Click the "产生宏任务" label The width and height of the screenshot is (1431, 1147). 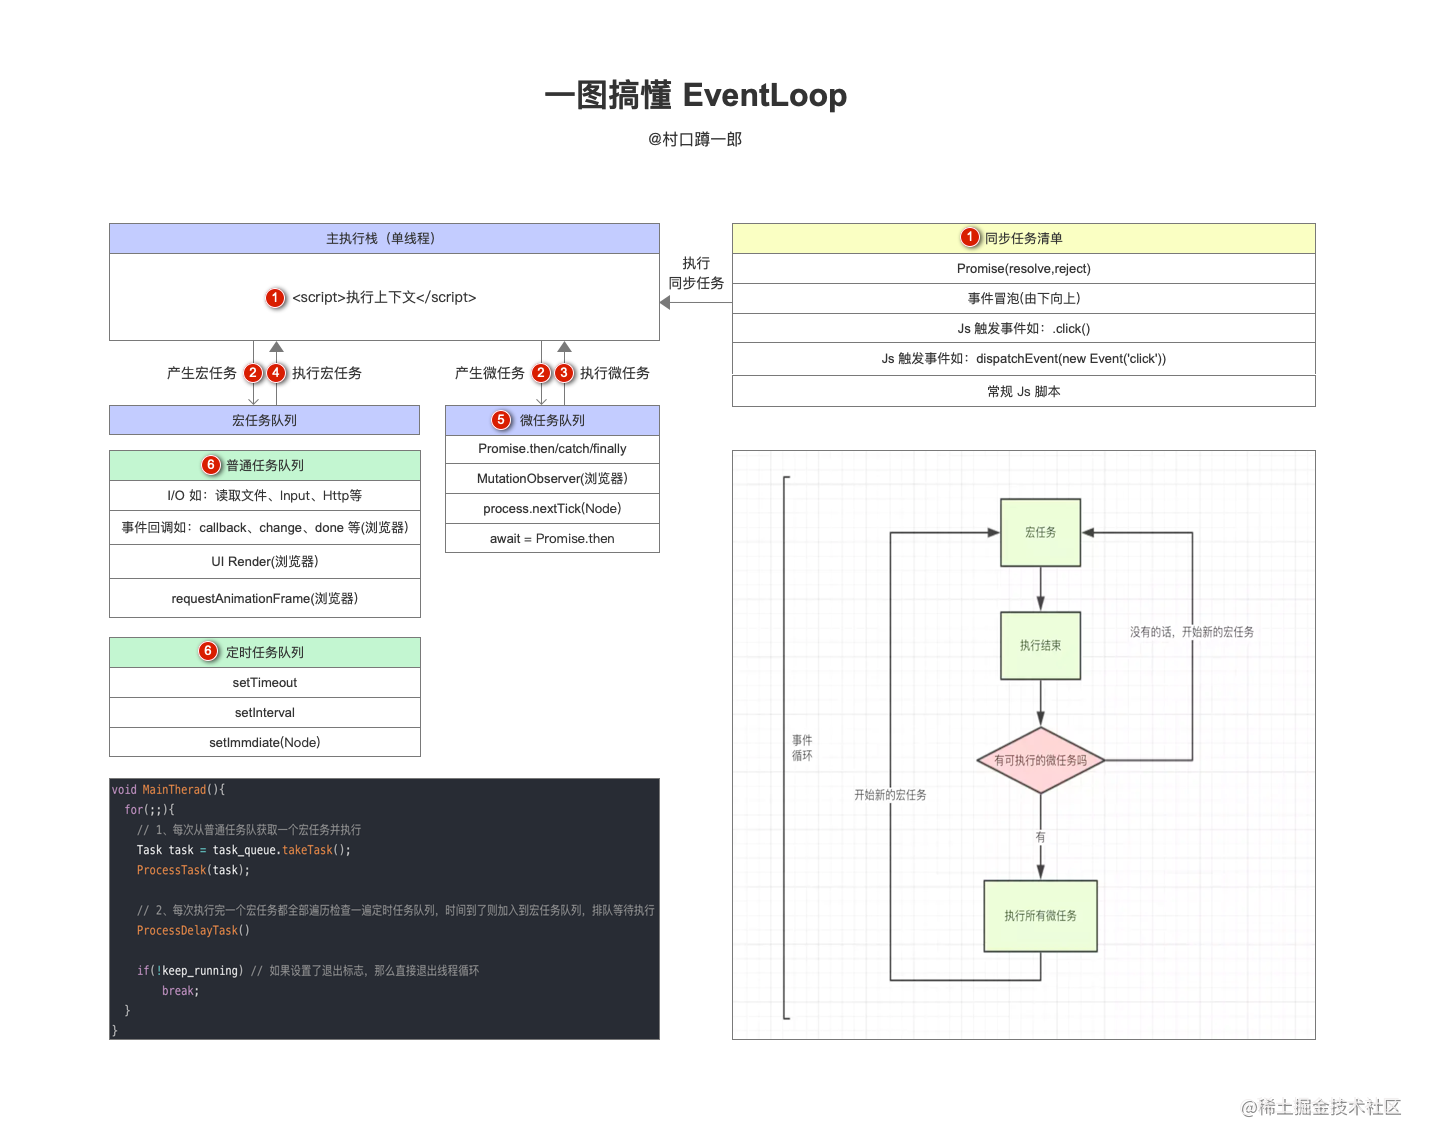(202, 373)
